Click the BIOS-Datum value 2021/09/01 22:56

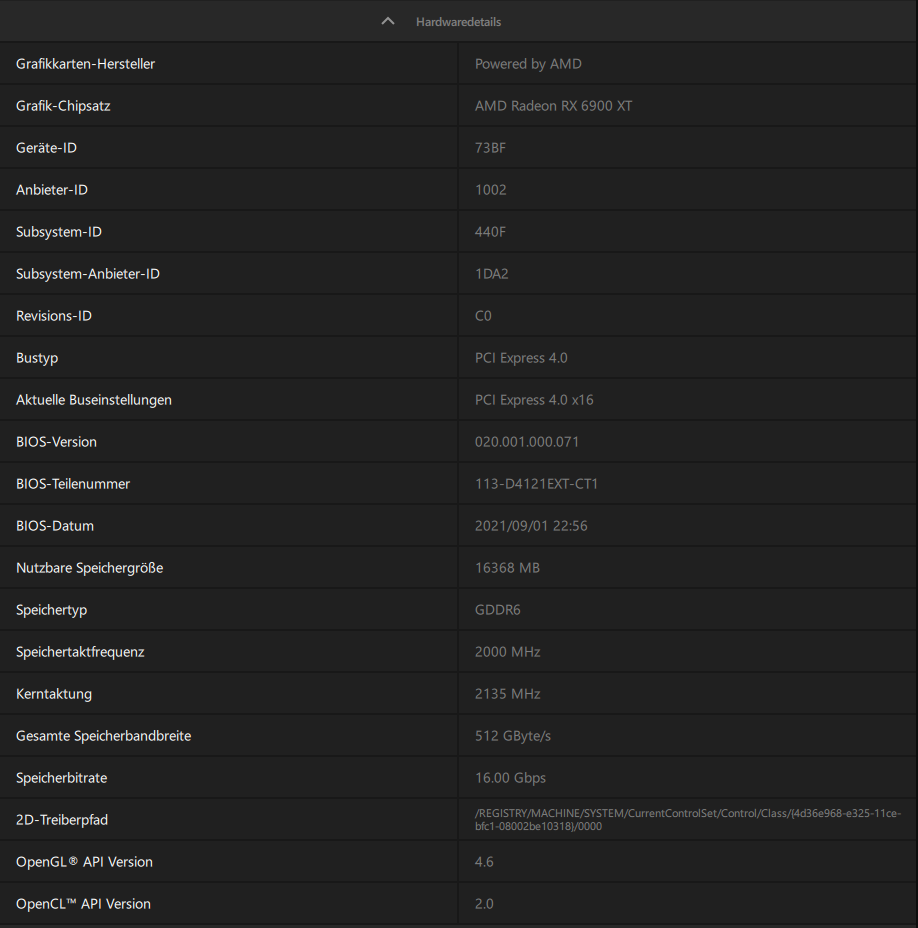pos(530,526)
